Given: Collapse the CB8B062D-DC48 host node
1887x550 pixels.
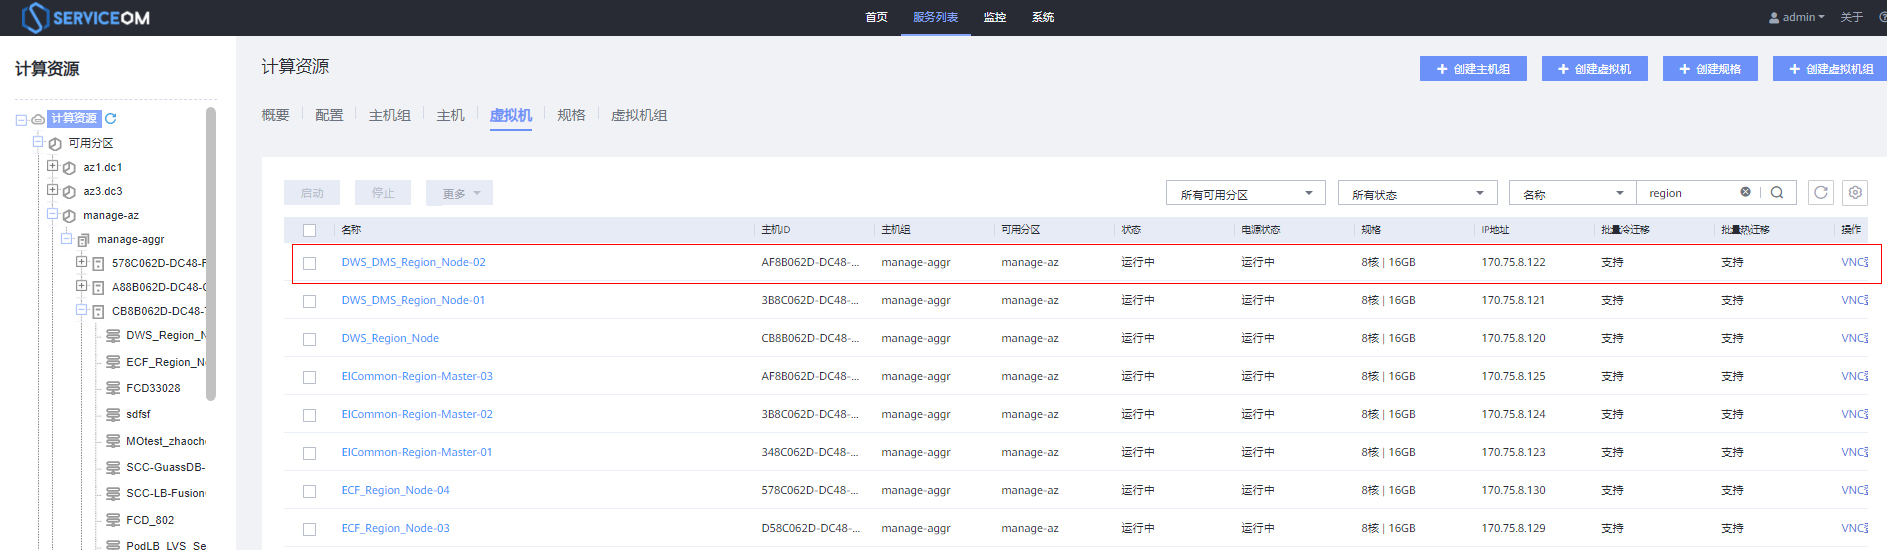Looking at the screenshot, I should tap(82, 310).
